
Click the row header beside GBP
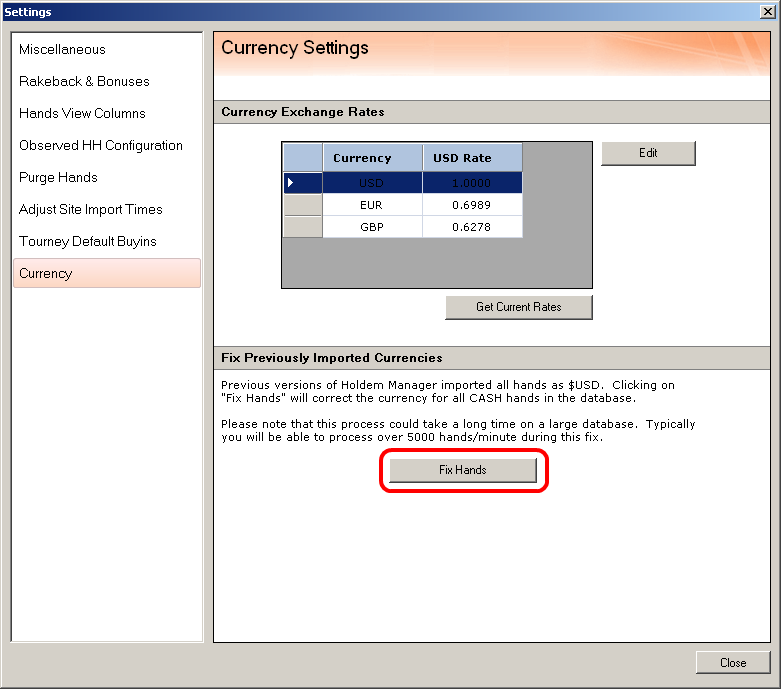(x=302, y=227)
